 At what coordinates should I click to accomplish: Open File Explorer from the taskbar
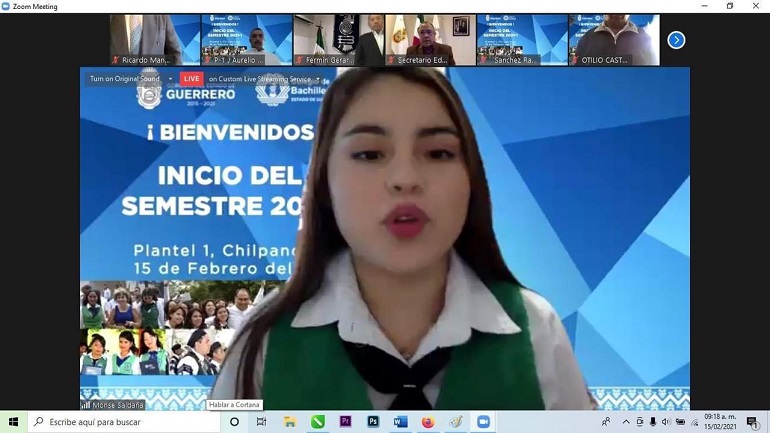click(x=290, y=422)
